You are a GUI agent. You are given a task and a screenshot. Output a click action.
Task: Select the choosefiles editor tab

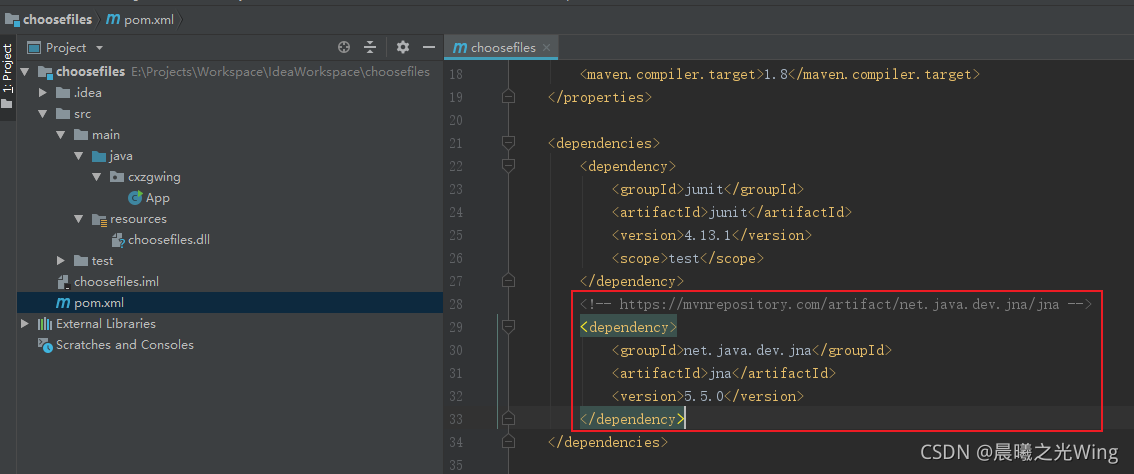pyautogui.click(x=502, y=48)
